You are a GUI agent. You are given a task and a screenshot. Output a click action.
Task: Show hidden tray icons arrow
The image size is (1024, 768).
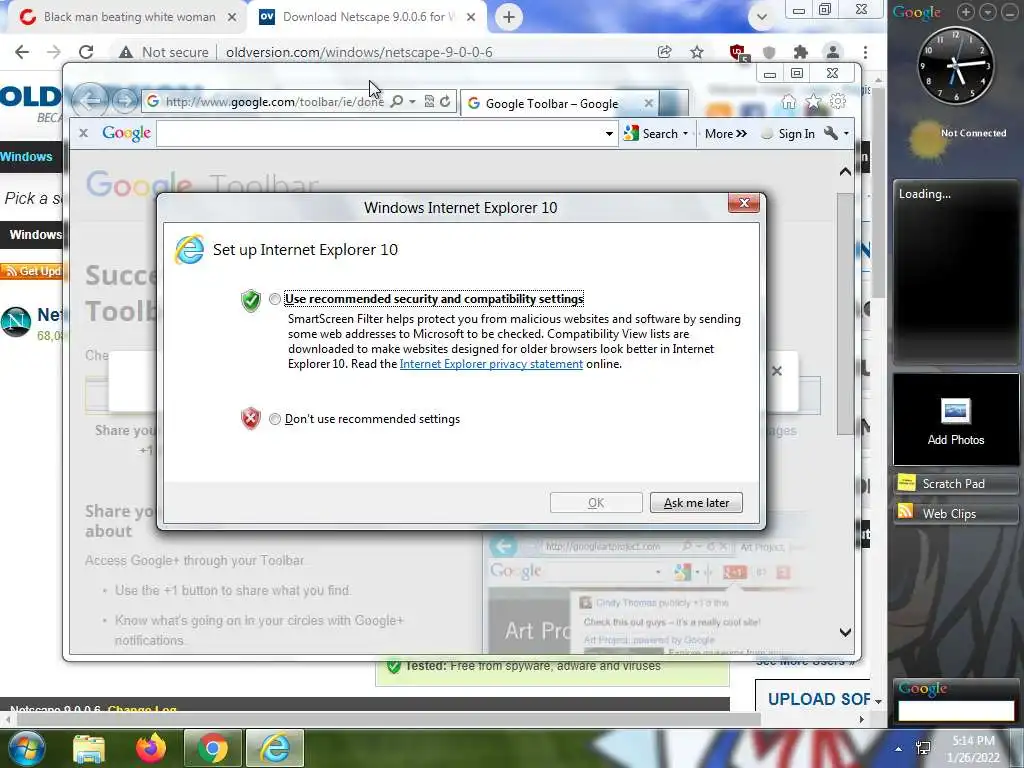899,748
